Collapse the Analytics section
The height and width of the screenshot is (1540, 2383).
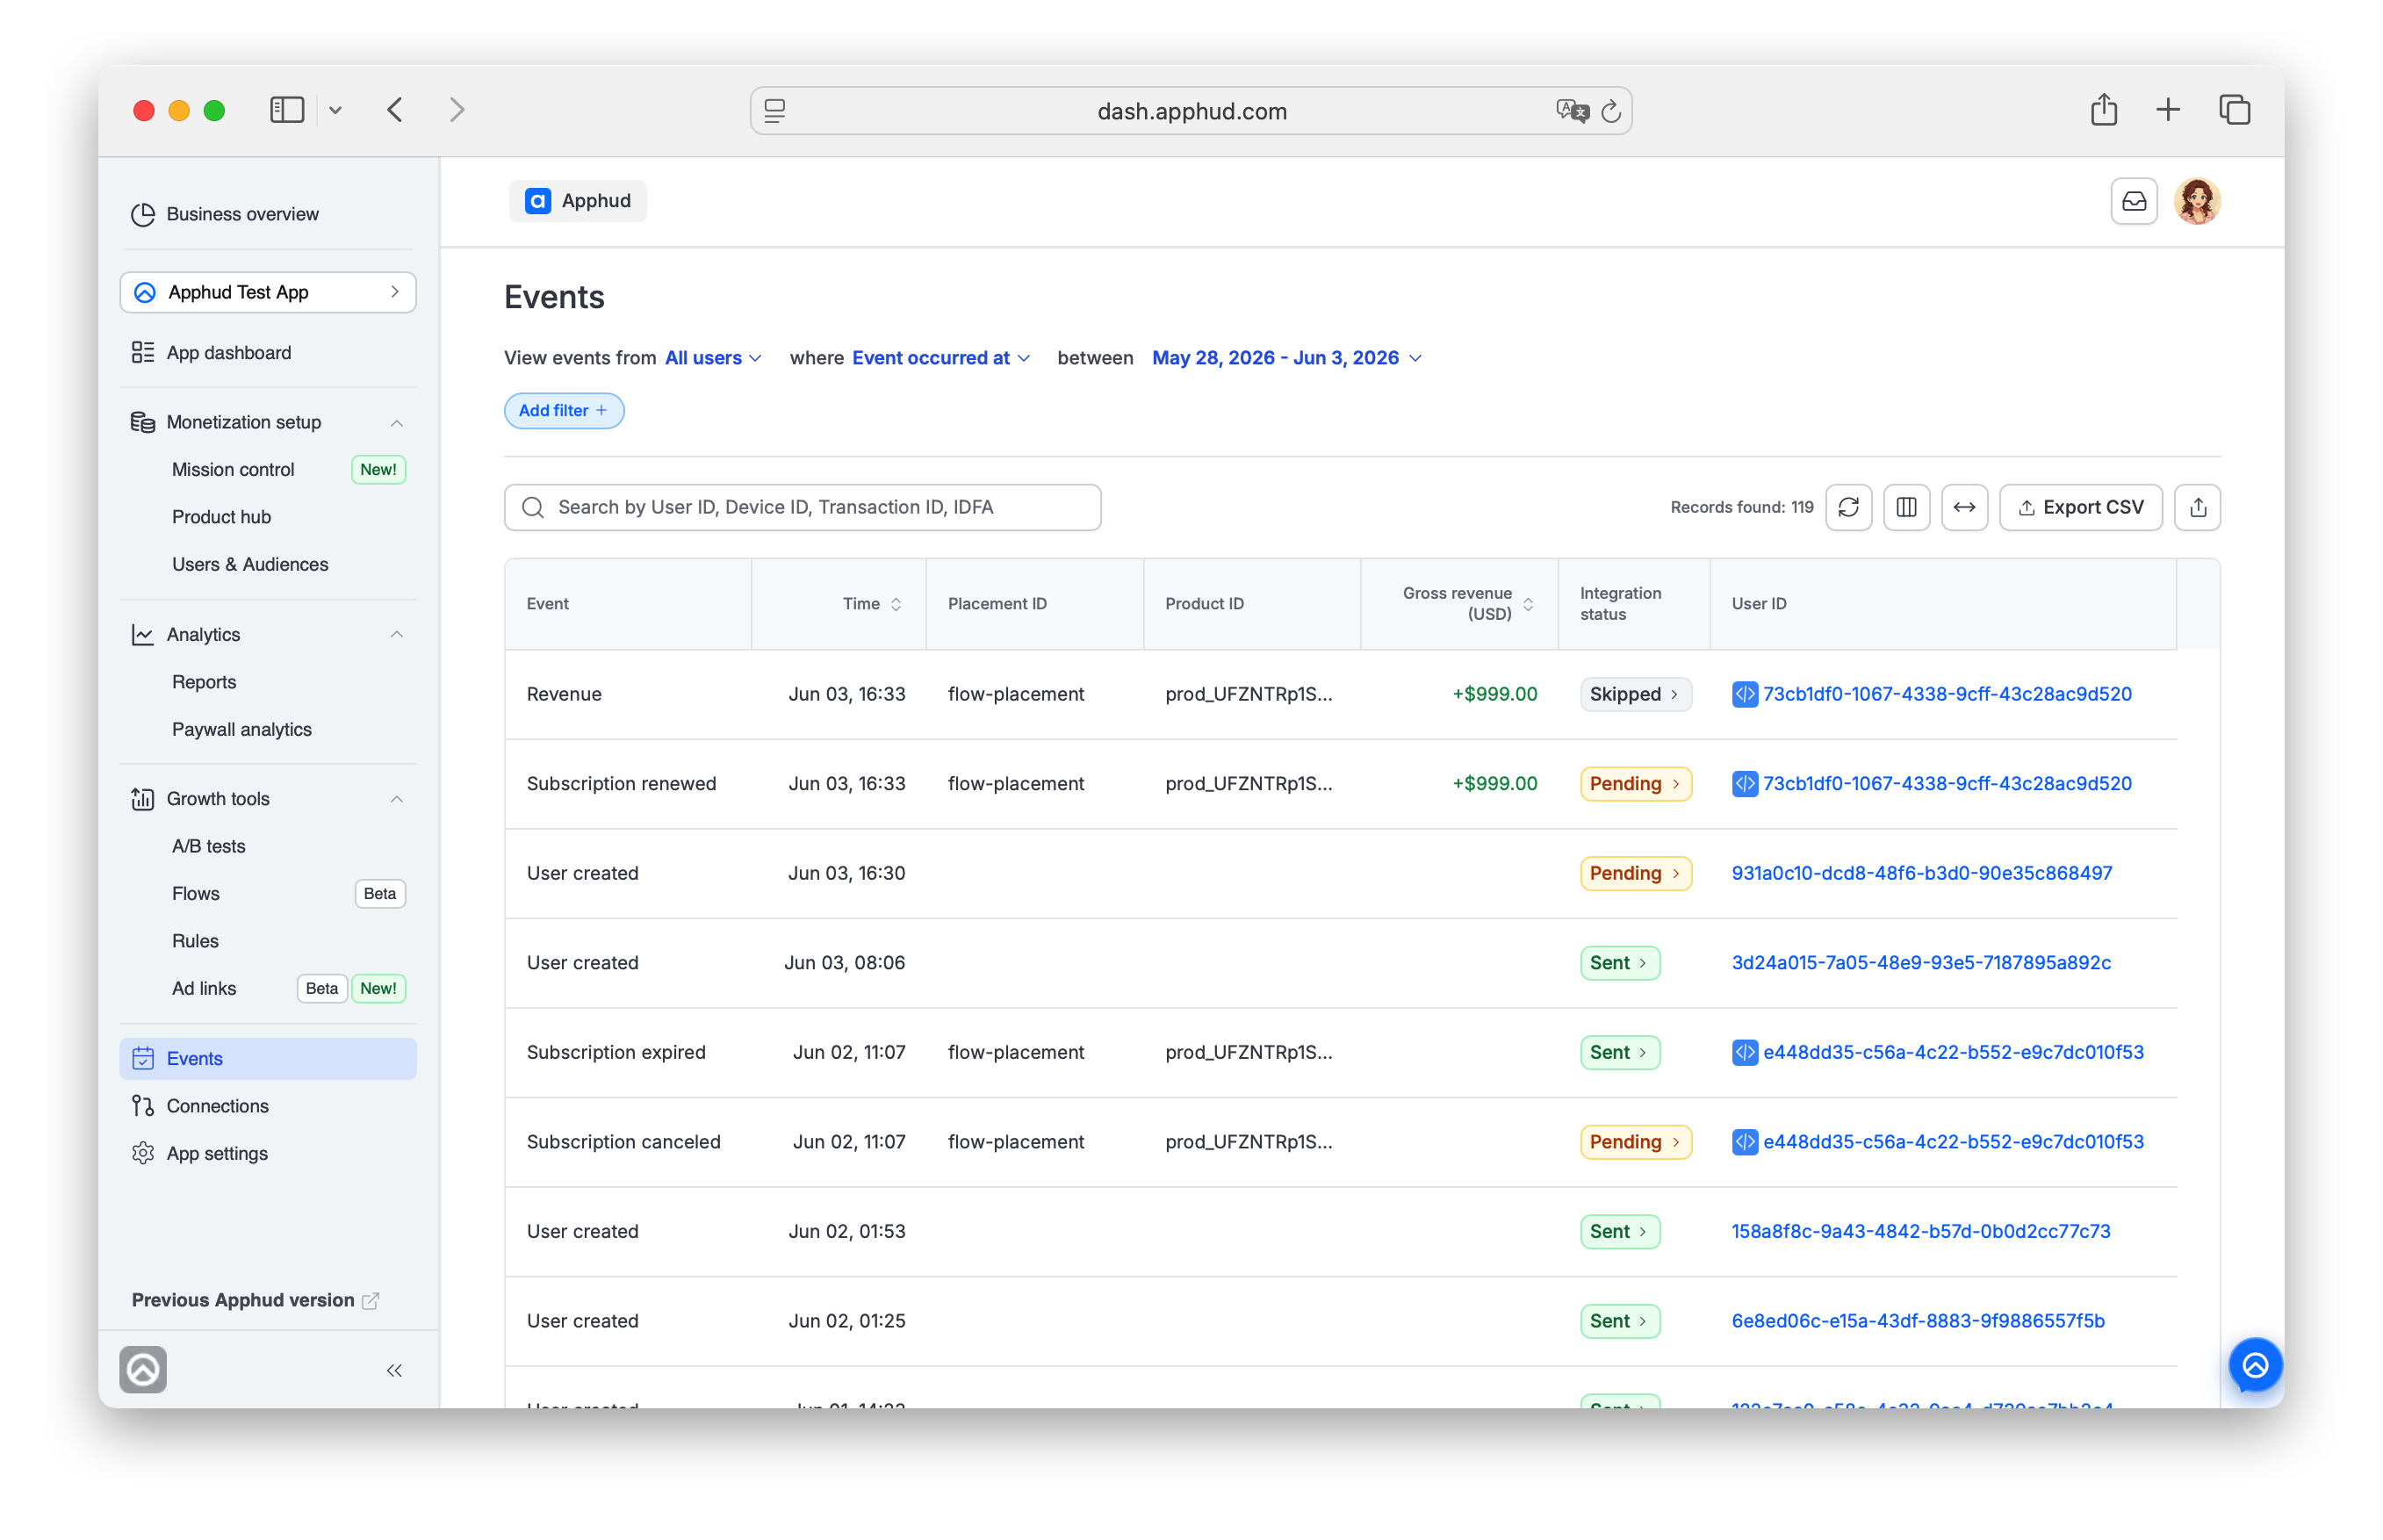[396, 634]
